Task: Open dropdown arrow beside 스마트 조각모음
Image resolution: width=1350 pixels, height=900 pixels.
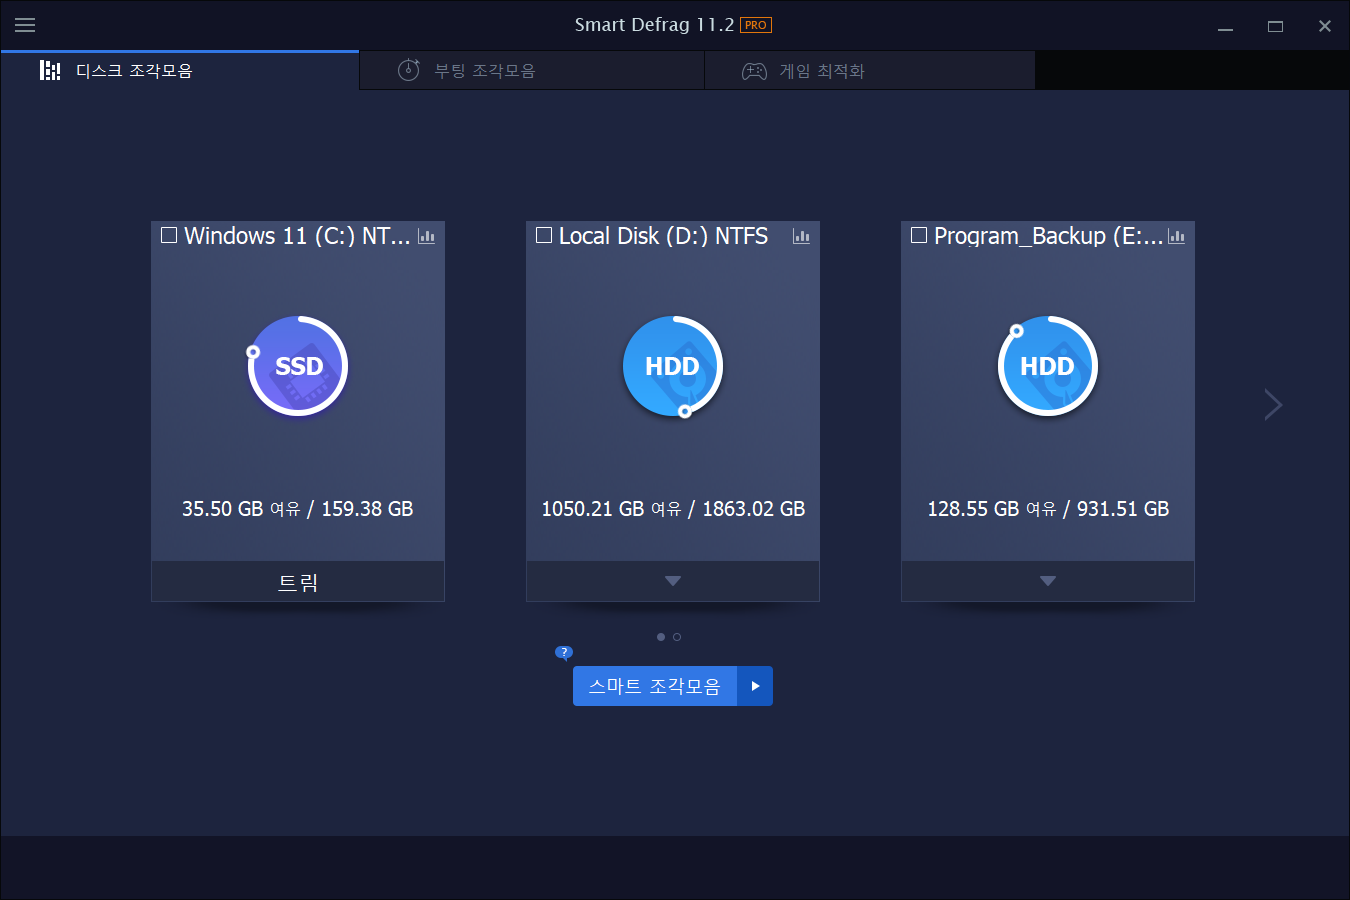Action: [755, 686]
